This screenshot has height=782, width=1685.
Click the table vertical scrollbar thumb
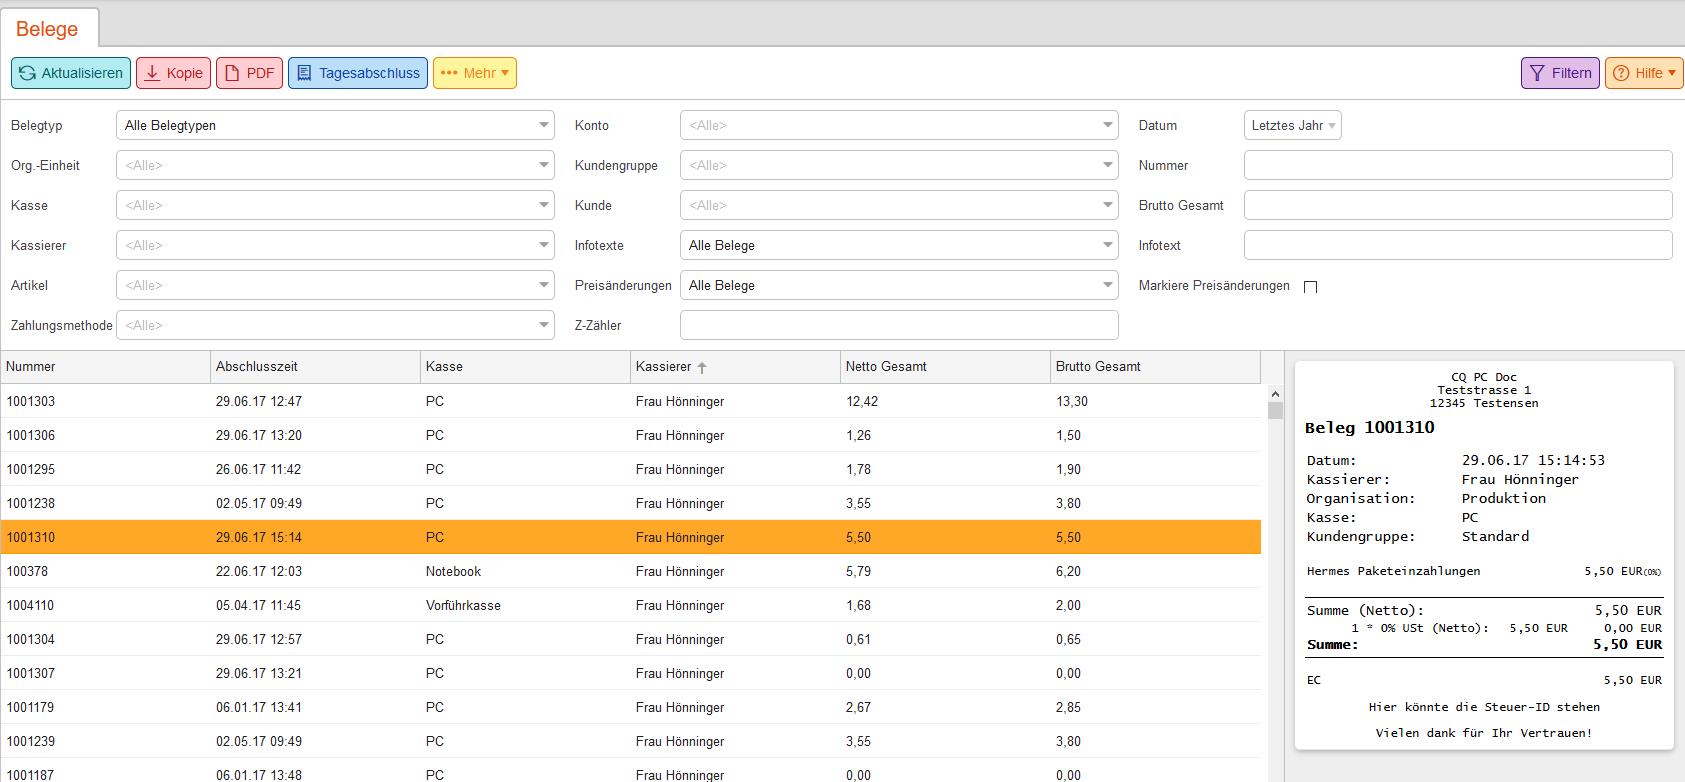point(1274,410)
